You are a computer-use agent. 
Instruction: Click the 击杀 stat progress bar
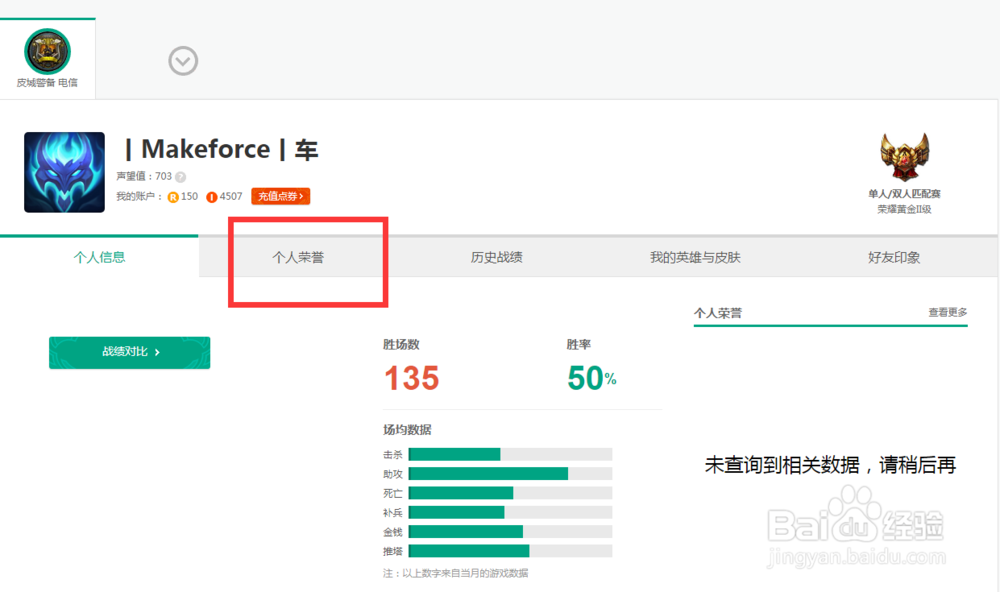coord(455,453)
